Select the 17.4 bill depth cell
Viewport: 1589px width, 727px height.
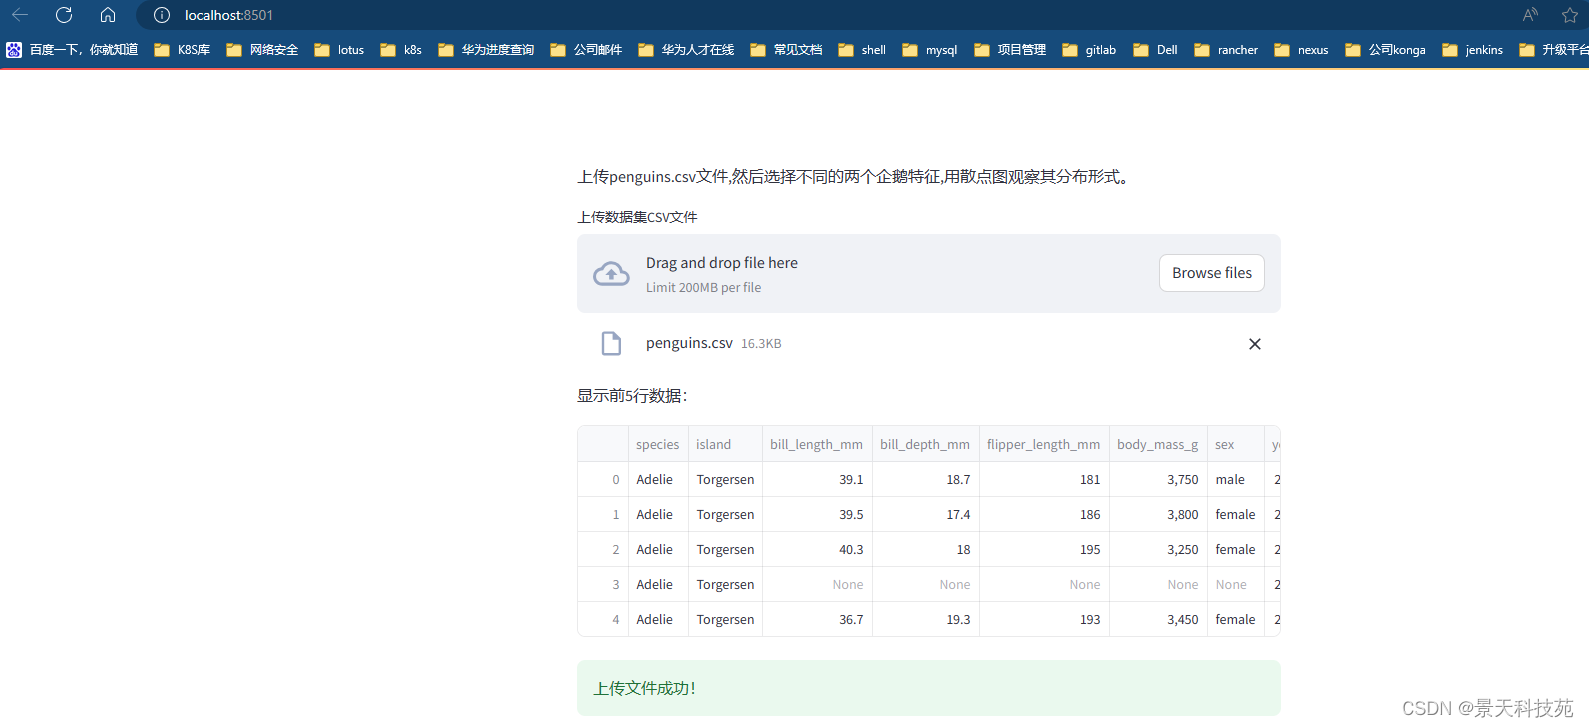tap(925, 515)
